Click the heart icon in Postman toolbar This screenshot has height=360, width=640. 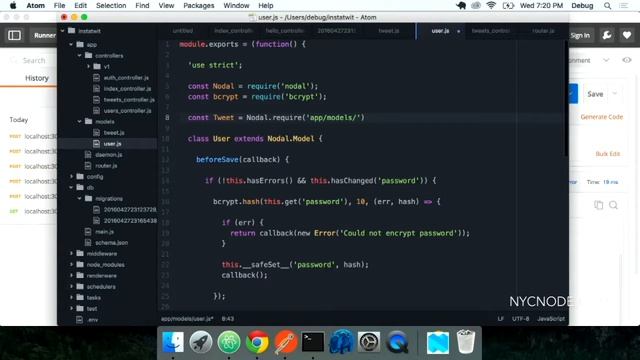pyautogui.click(x=627, y=35)
